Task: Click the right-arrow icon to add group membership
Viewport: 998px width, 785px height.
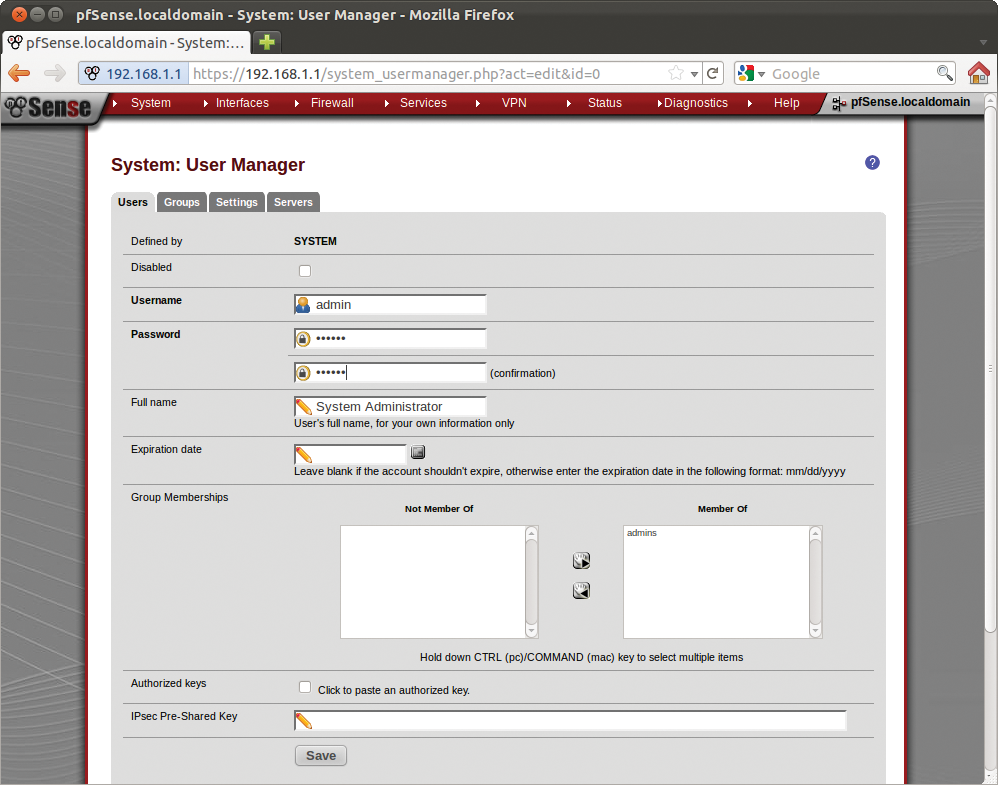Action: point(581,560)
